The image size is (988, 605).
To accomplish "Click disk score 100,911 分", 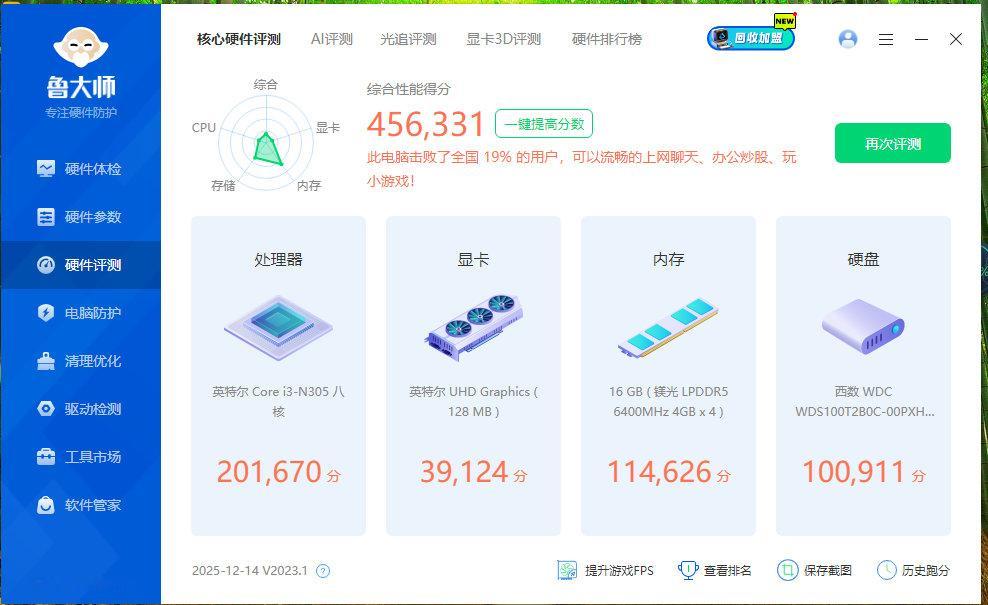I will [863, 472].
